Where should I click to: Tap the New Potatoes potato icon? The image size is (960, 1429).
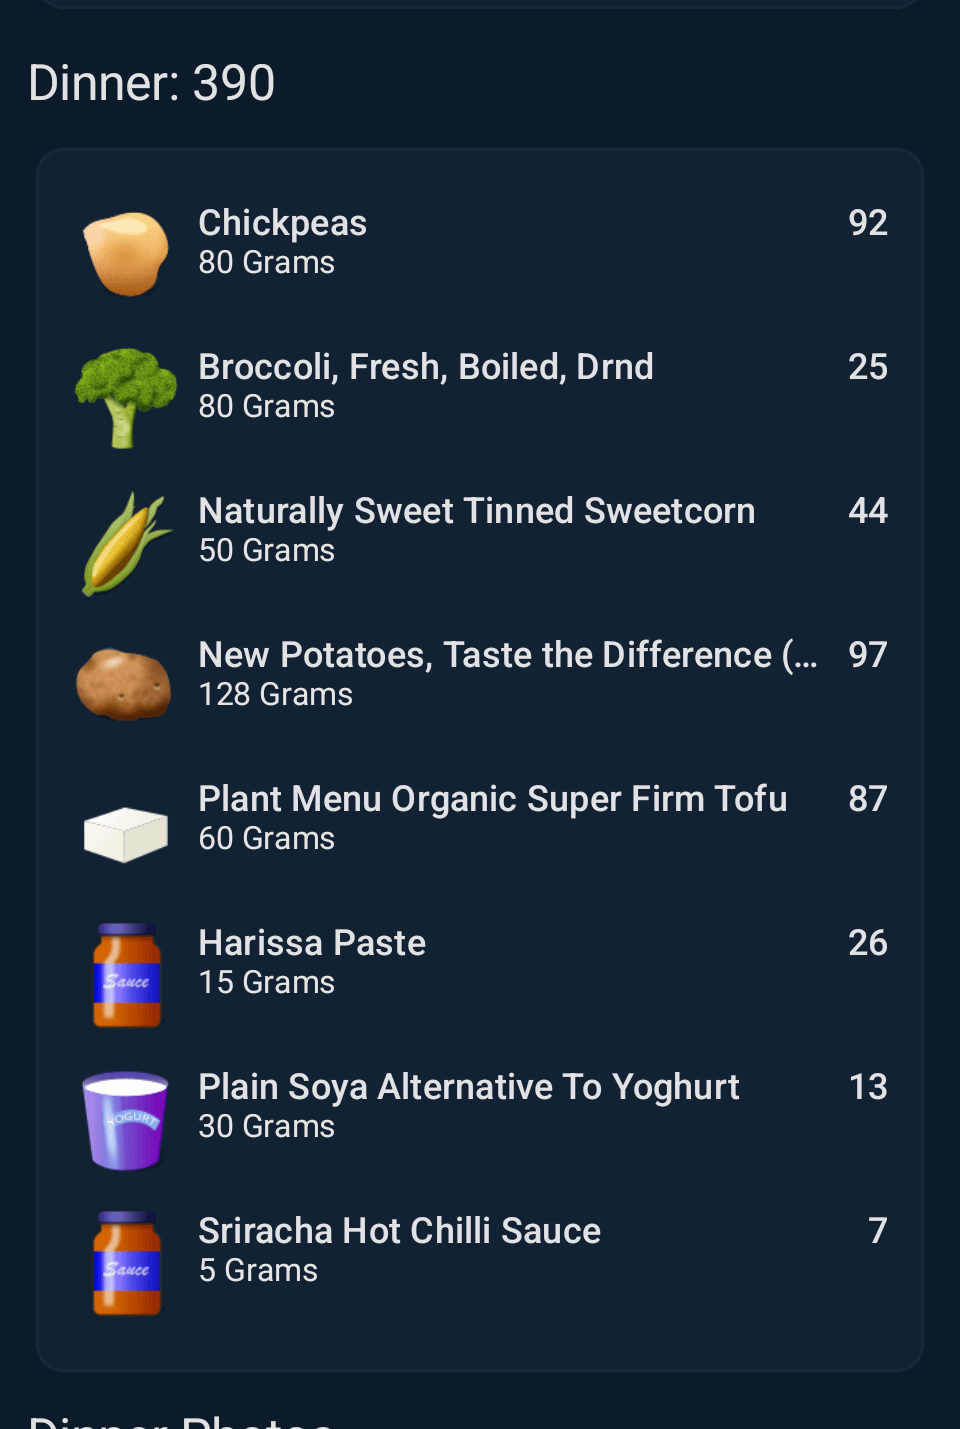click(x=124, y=684)
